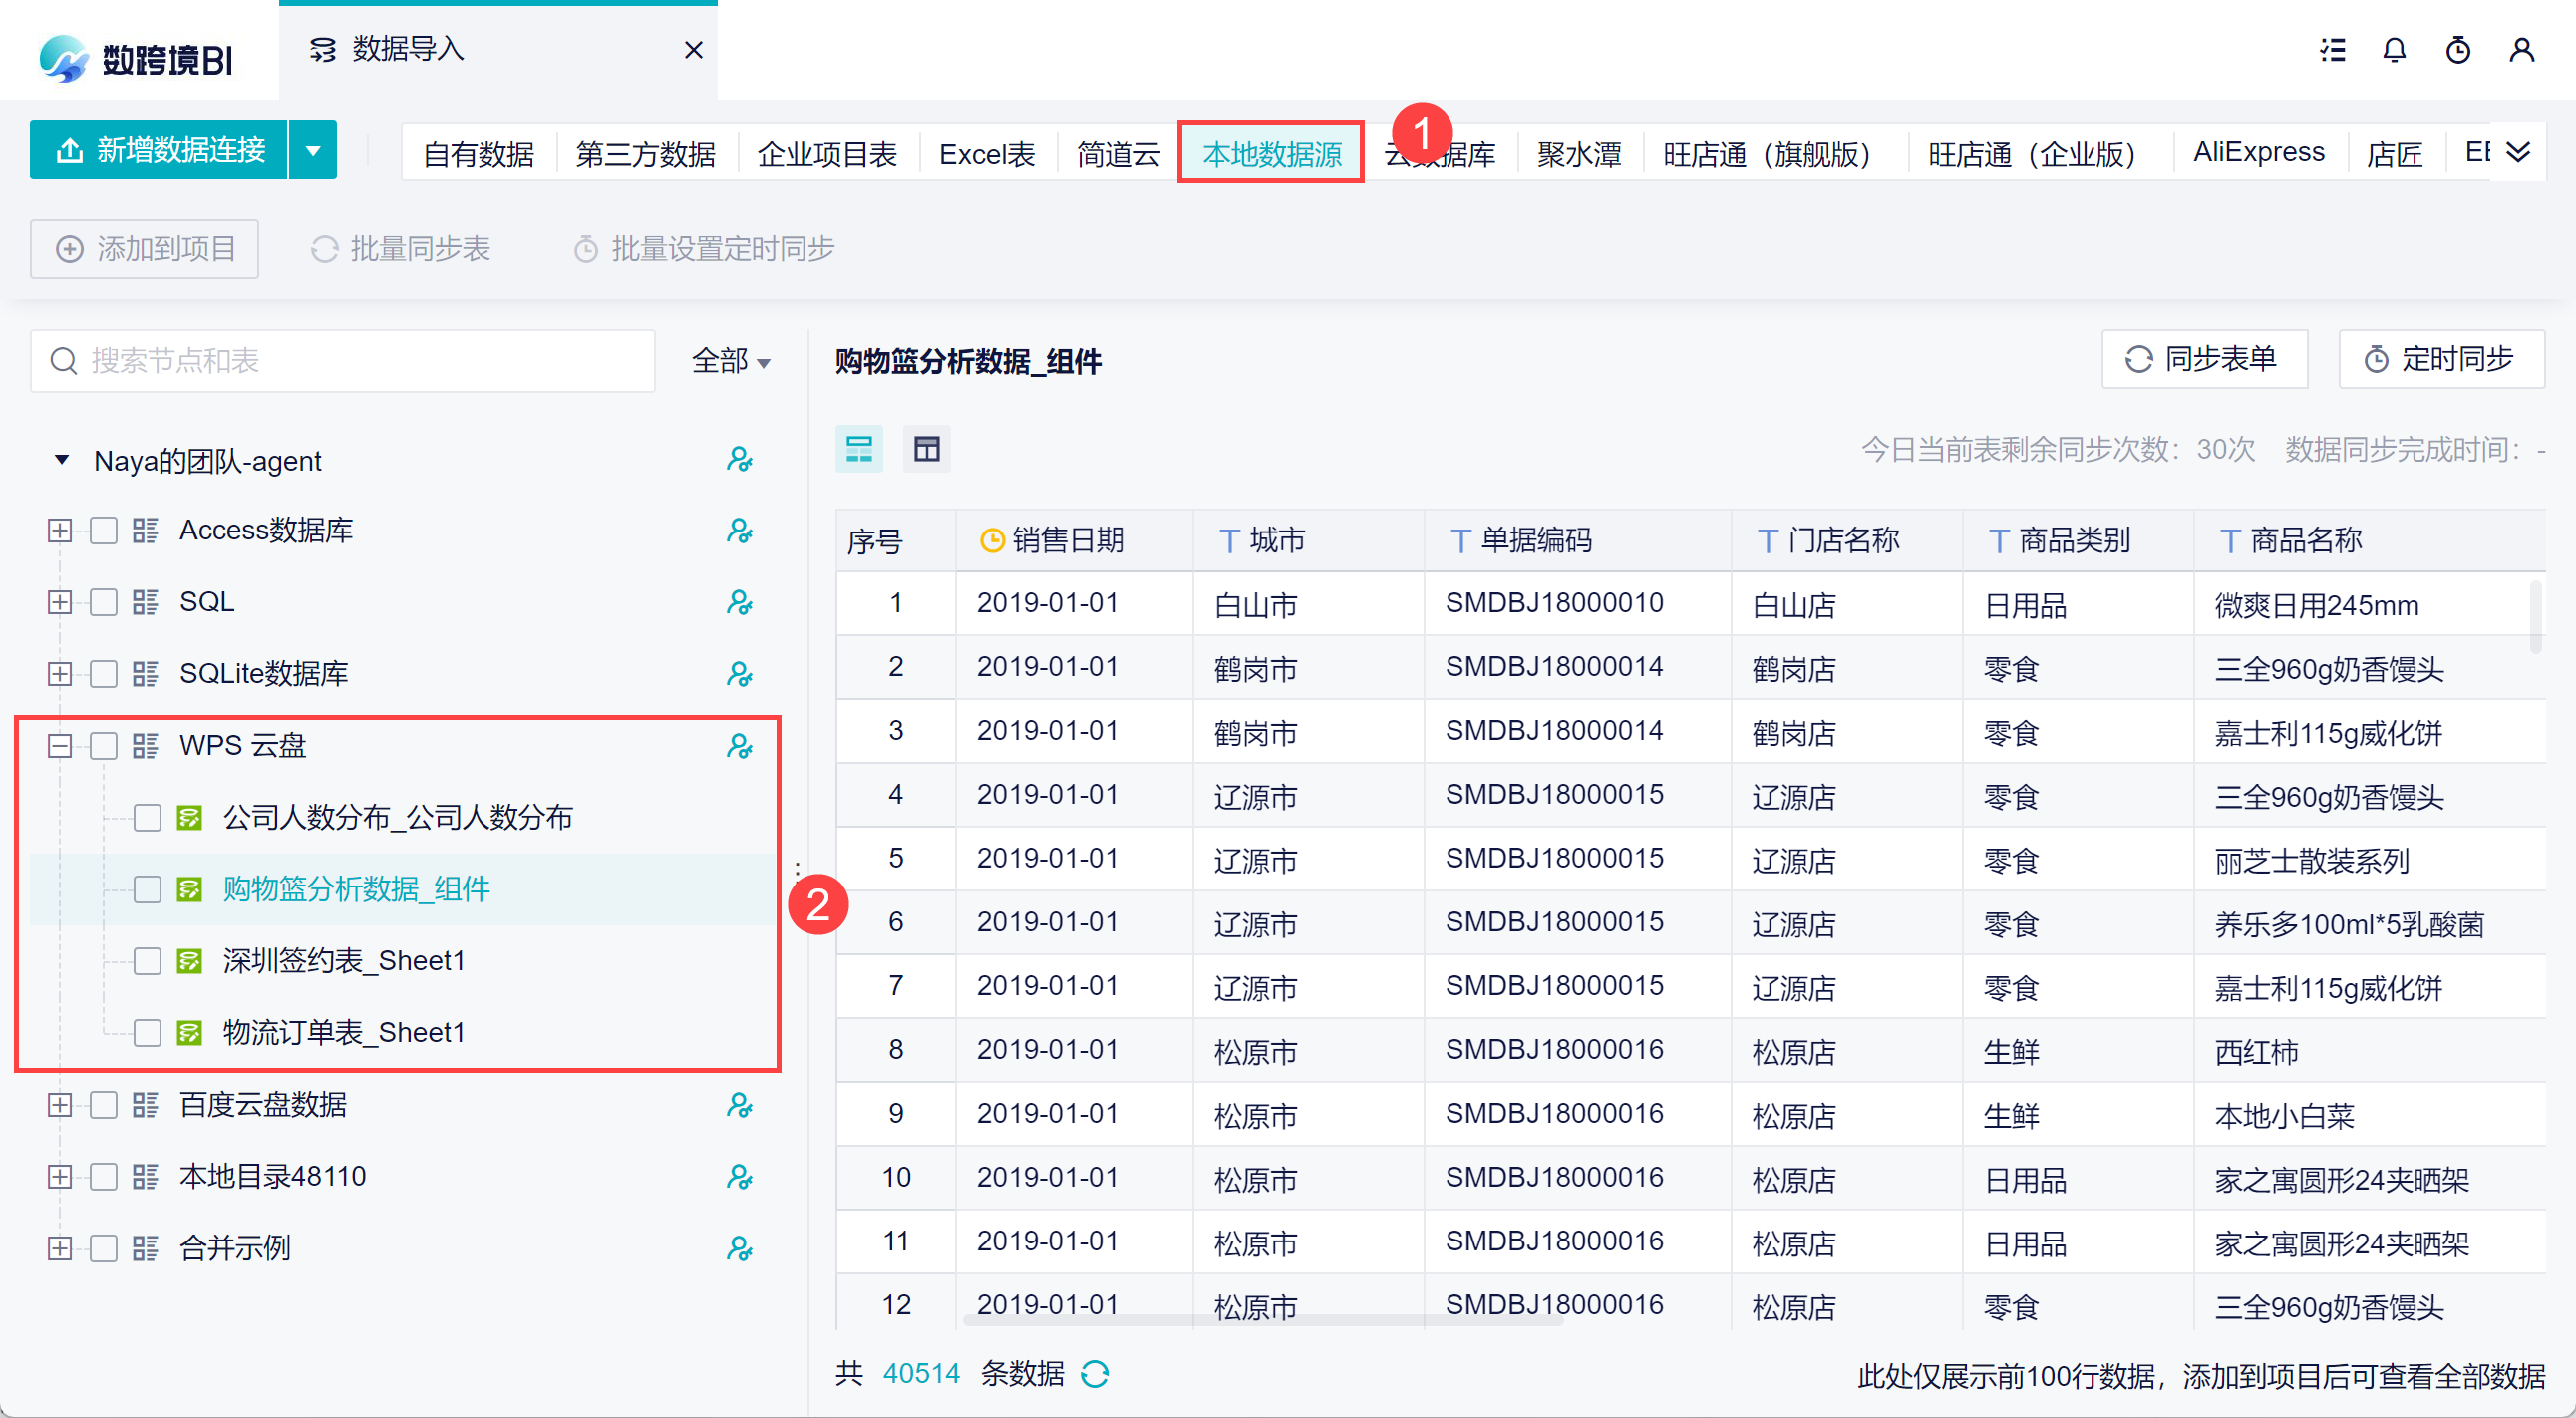2576x1418 pixels.
Task: Open the task list icon in header
Action: click(2332, 50)
